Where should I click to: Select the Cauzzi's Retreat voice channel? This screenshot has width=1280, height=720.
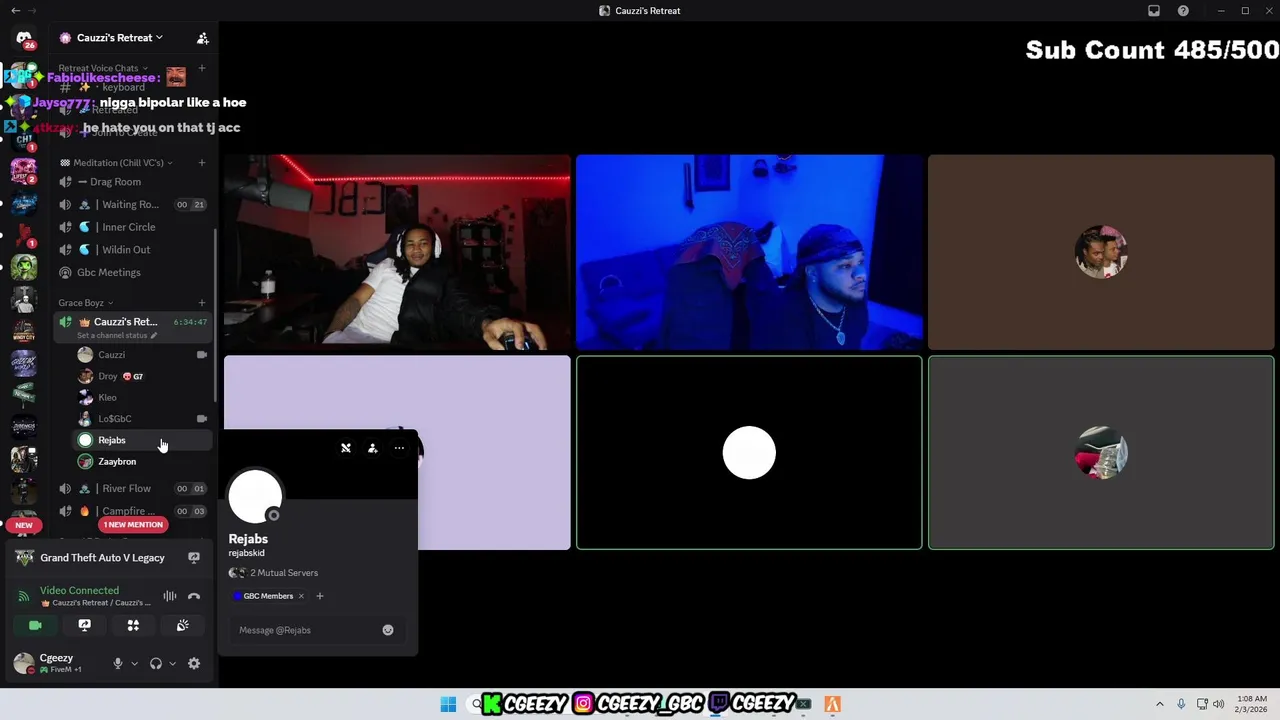point(132,326)
